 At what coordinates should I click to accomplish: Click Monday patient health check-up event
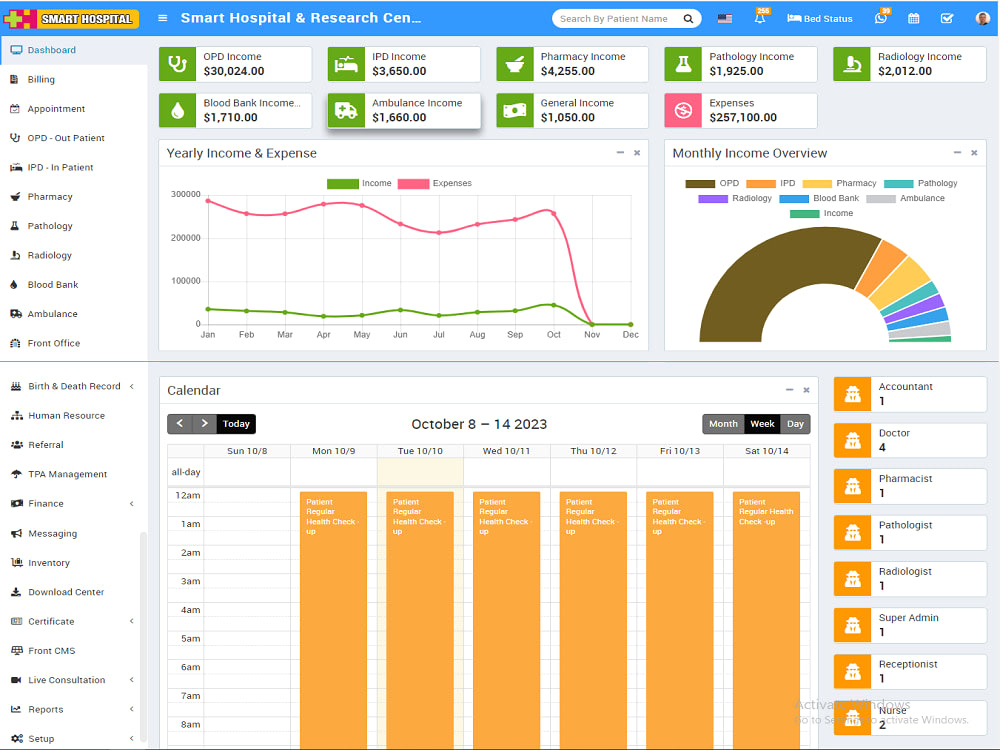click(333, 619)
